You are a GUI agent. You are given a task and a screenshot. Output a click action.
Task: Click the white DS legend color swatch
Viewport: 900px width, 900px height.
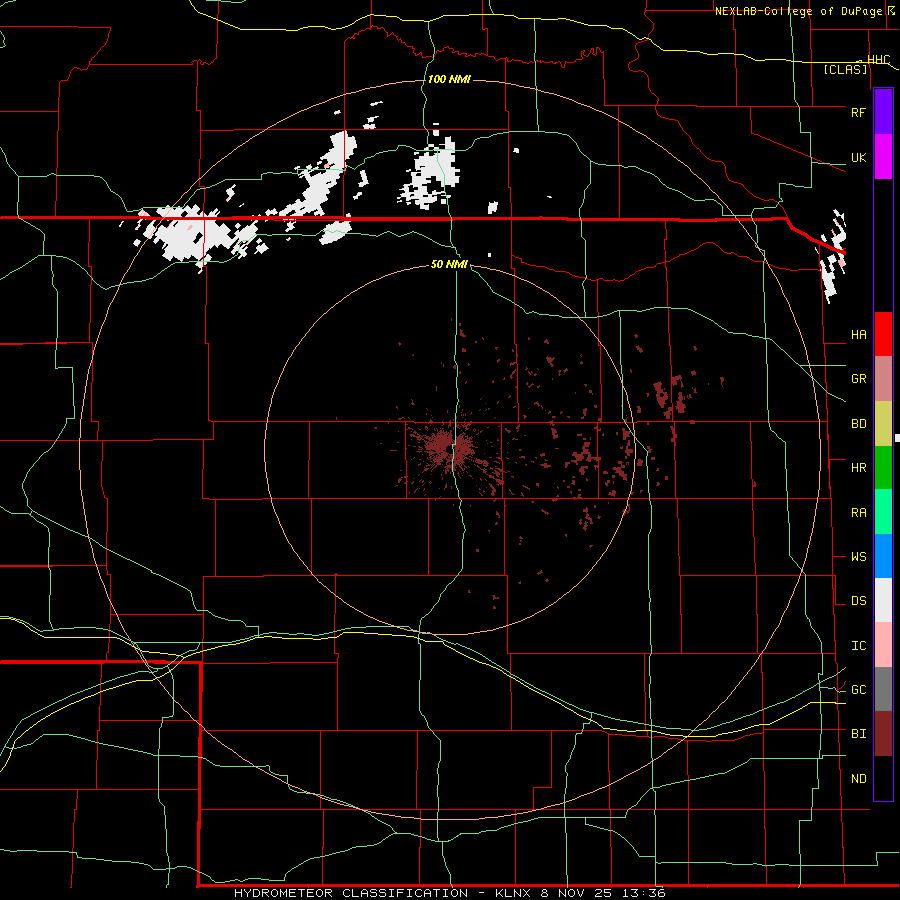[x=883, y=600]
